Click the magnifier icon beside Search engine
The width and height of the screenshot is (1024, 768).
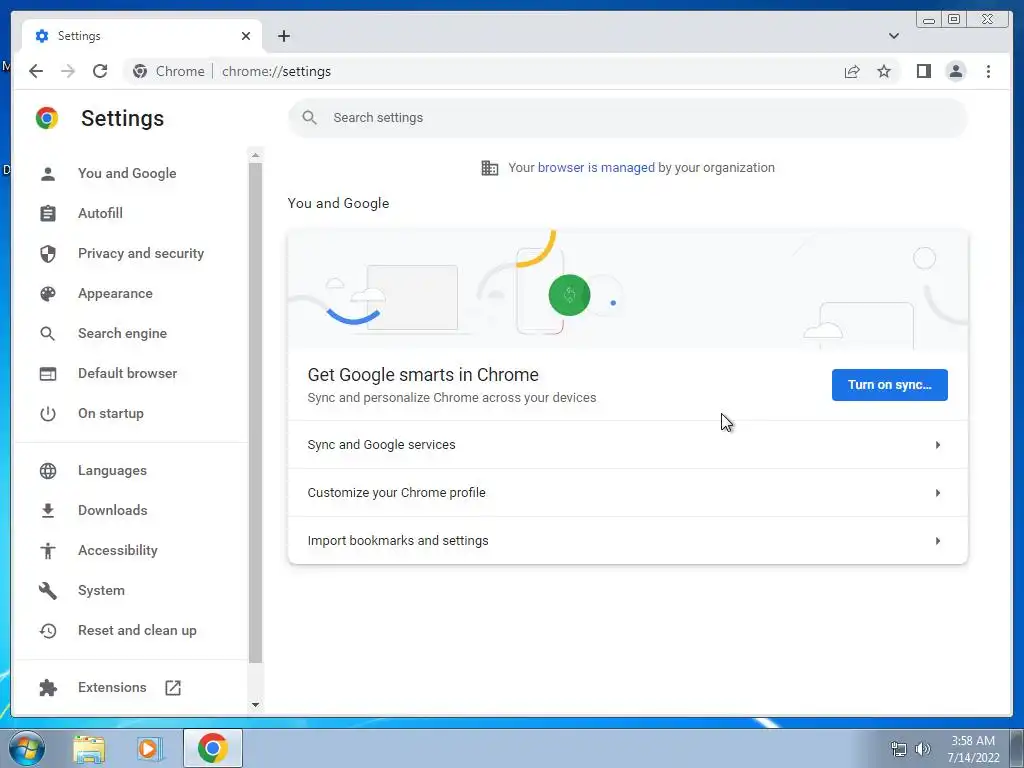pos(48,334)
